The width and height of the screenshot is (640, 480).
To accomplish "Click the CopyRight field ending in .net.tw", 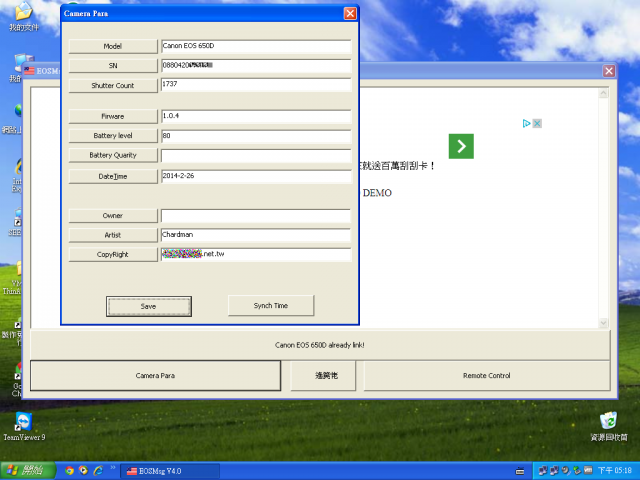I will [256, 254].
